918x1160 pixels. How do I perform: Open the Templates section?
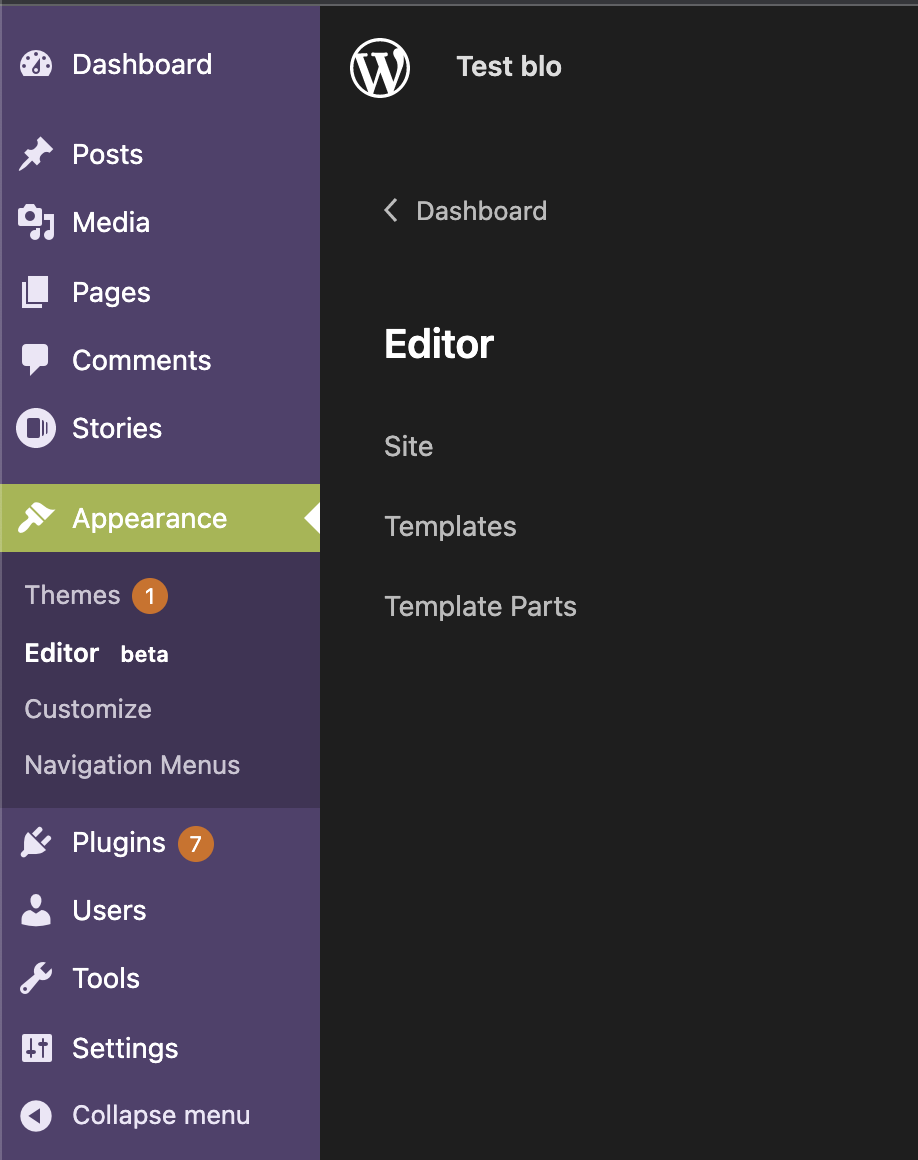[x=450, y=526]
